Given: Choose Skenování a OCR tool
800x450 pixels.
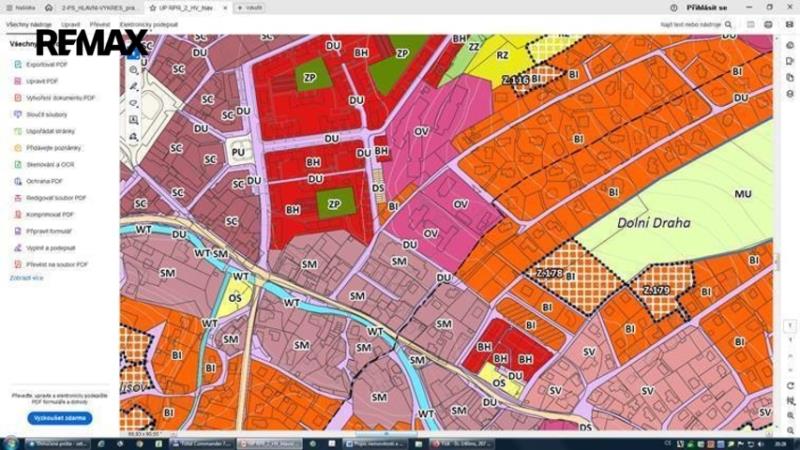Looking at the screenshot, I should coord(50,164).
